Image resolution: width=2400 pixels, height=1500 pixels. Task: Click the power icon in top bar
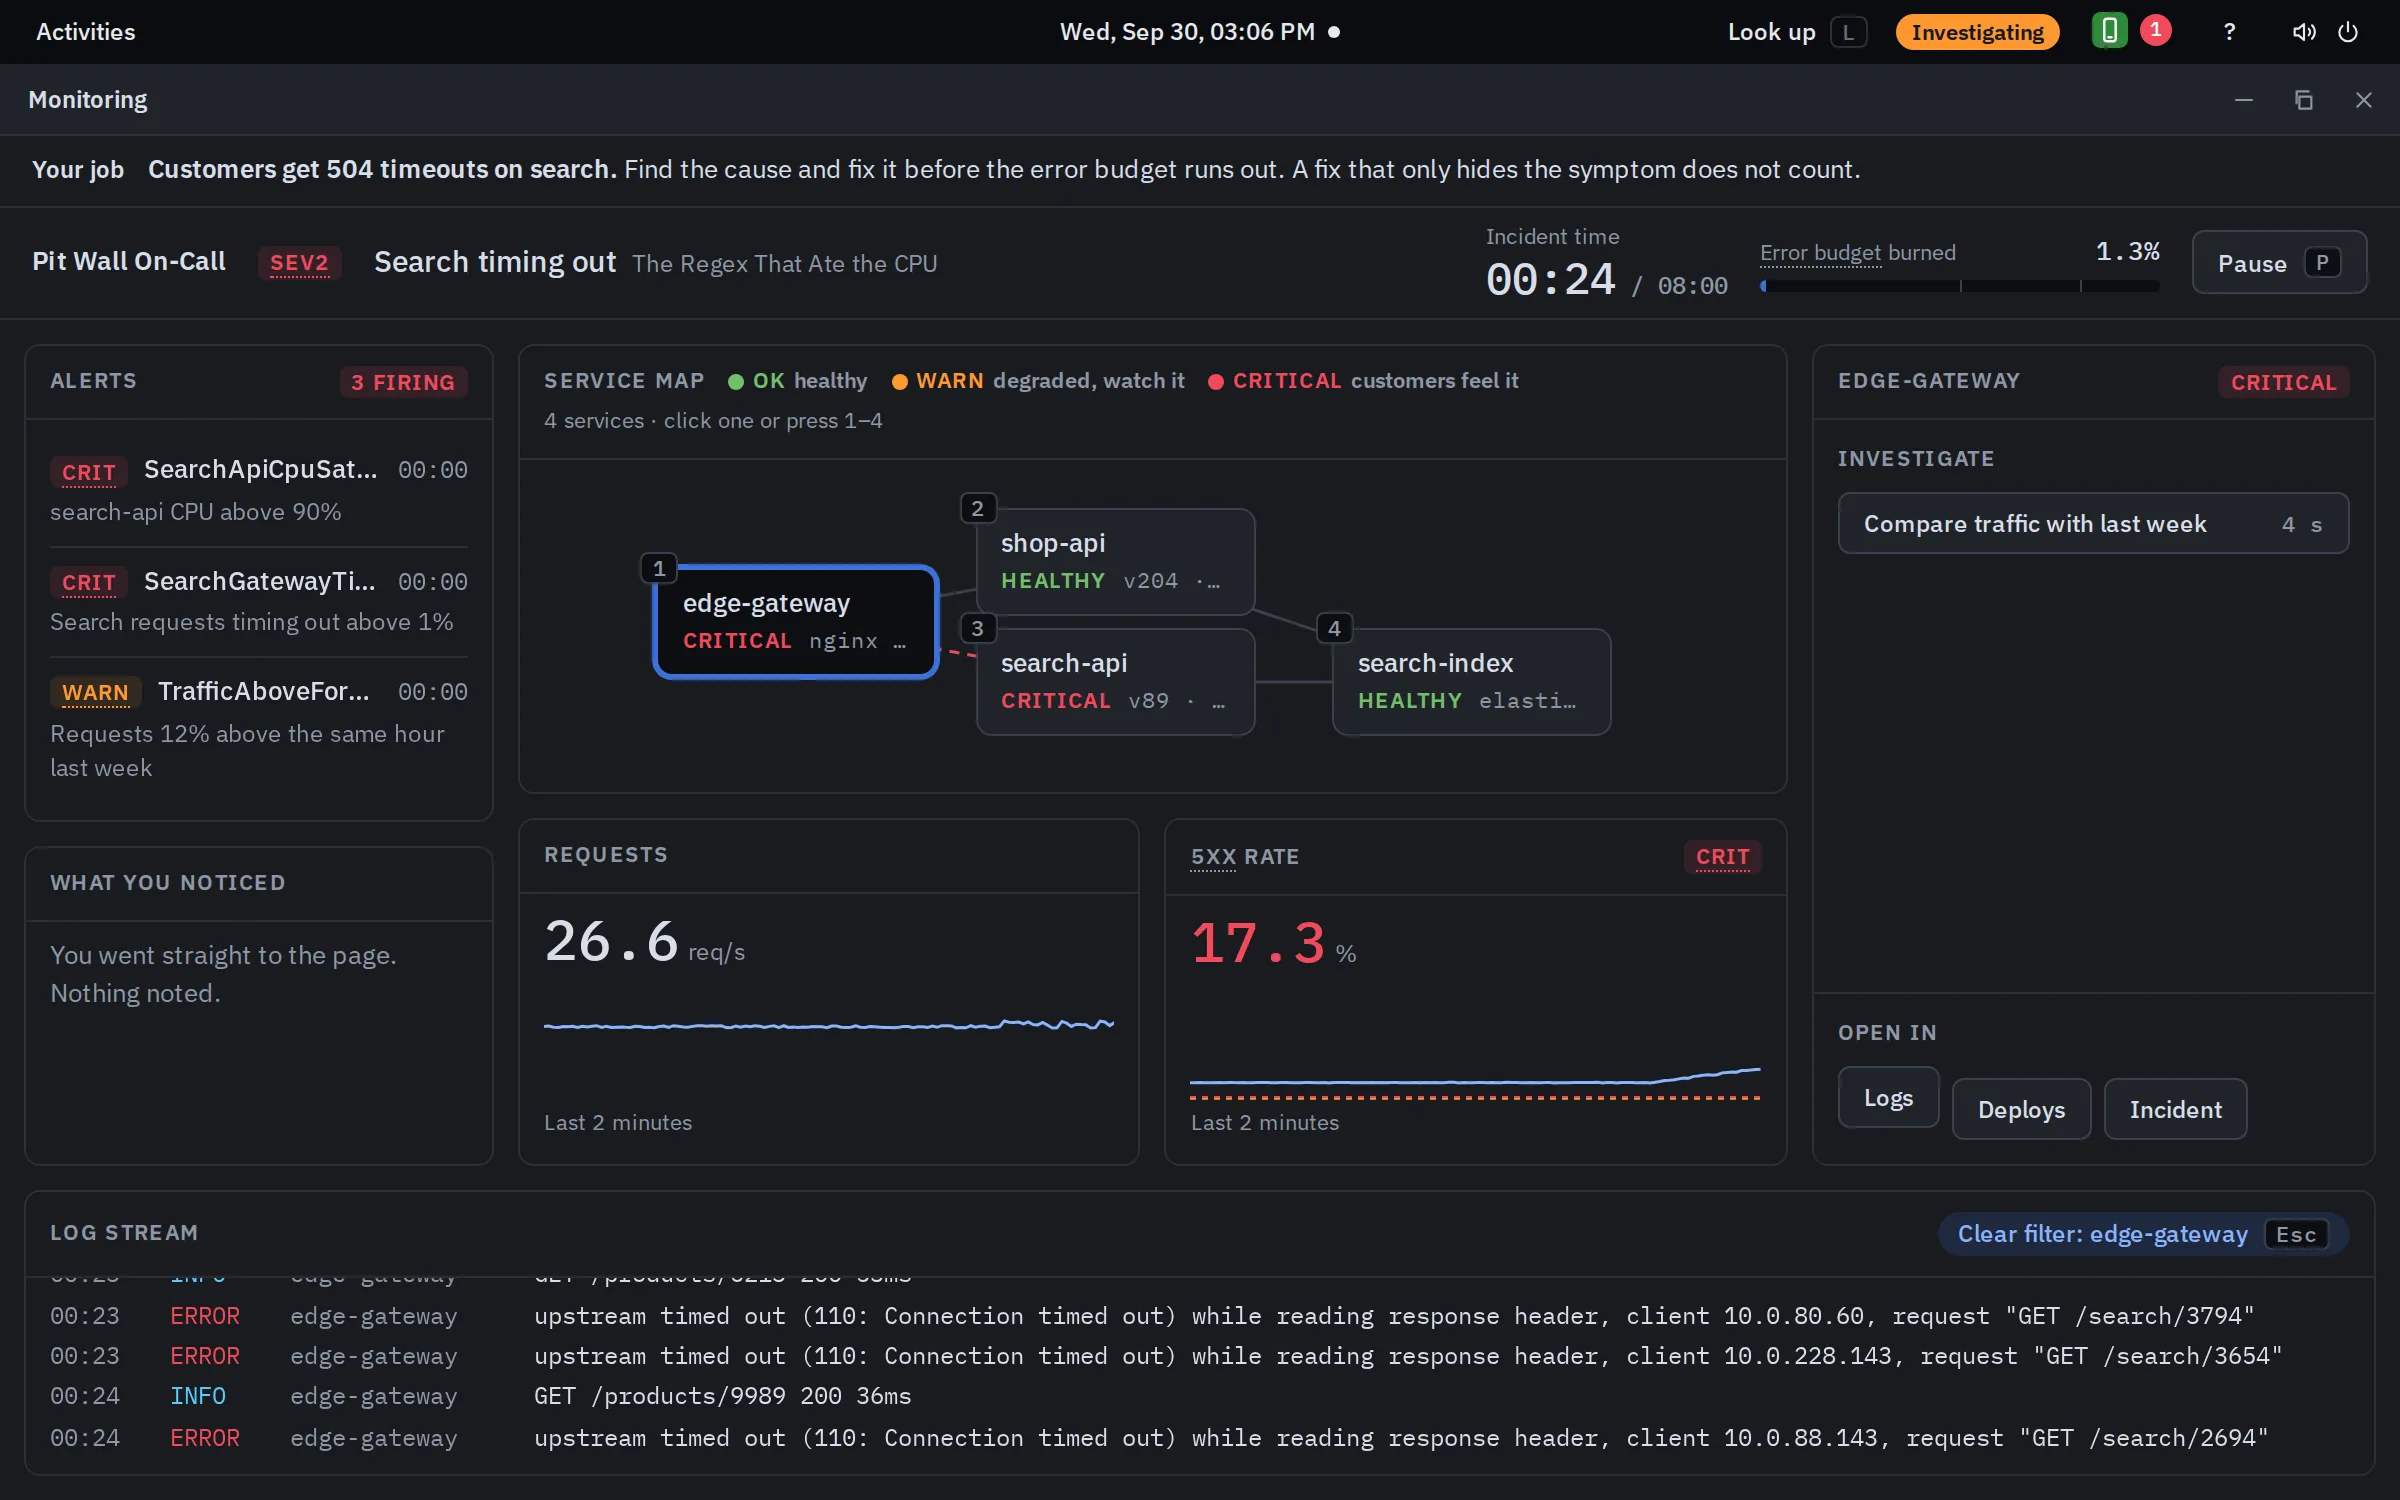[x=2348, y=32]
